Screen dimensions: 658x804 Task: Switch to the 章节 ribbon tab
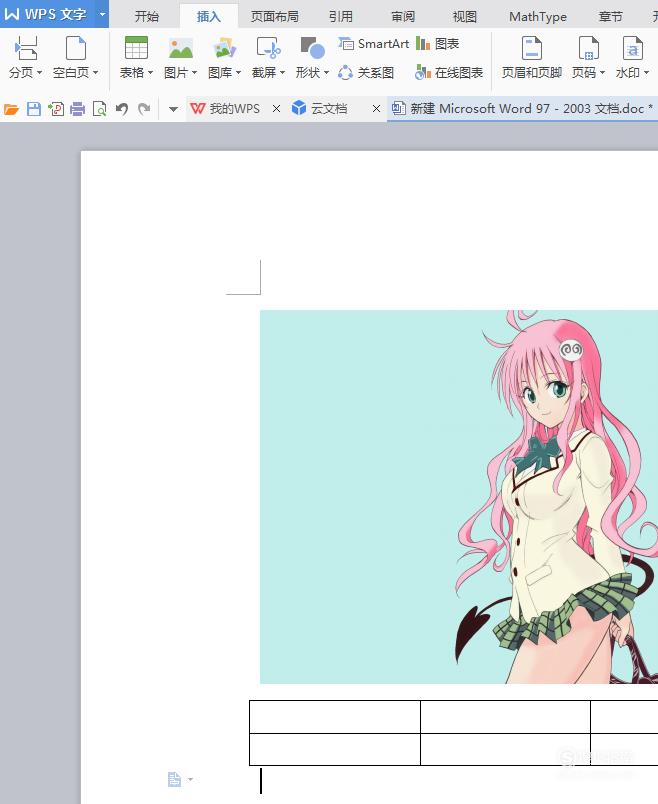tap(610, 17)
